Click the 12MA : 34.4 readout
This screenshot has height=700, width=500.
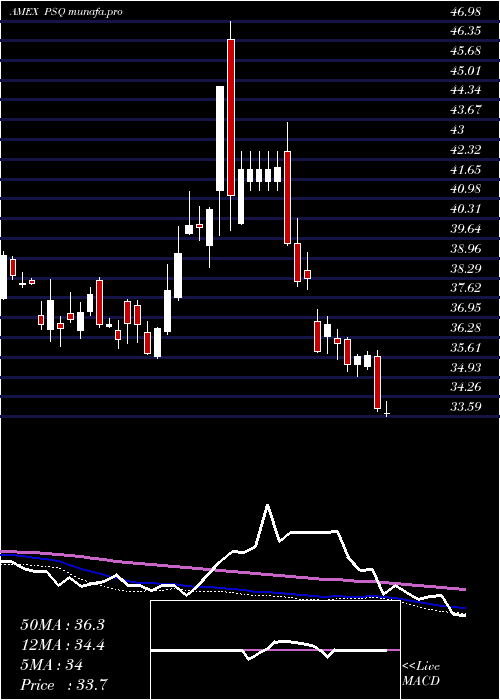[62, 645]
